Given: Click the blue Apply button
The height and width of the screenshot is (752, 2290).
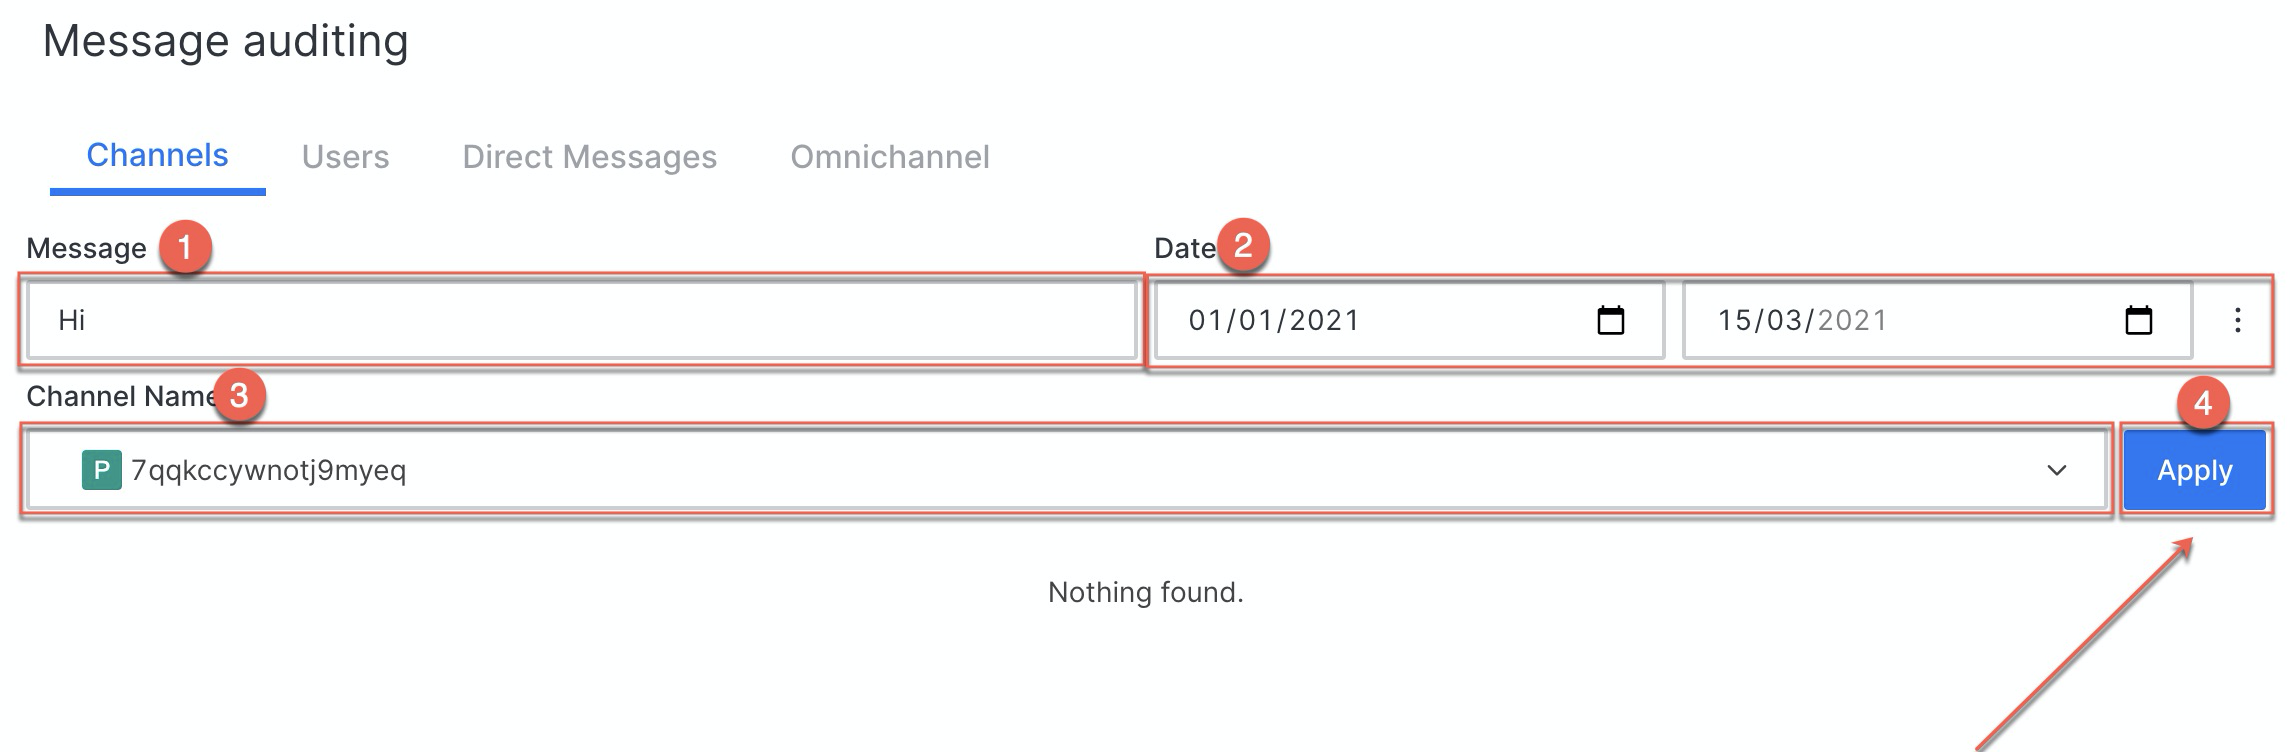Looking at the screenshot, I should click(x=2194, y=470).
